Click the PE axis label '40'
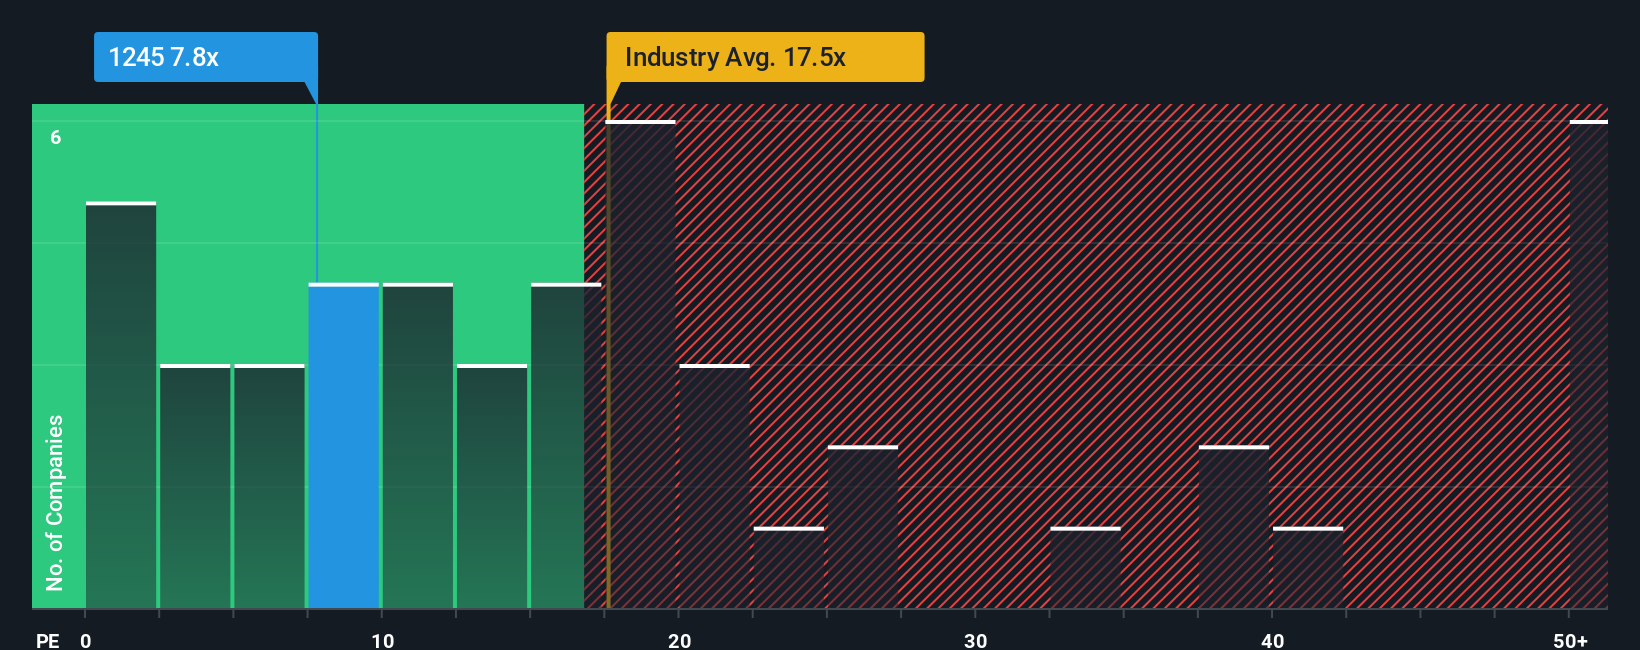This screenshot has height=650, width=1640. (1273, 640)
